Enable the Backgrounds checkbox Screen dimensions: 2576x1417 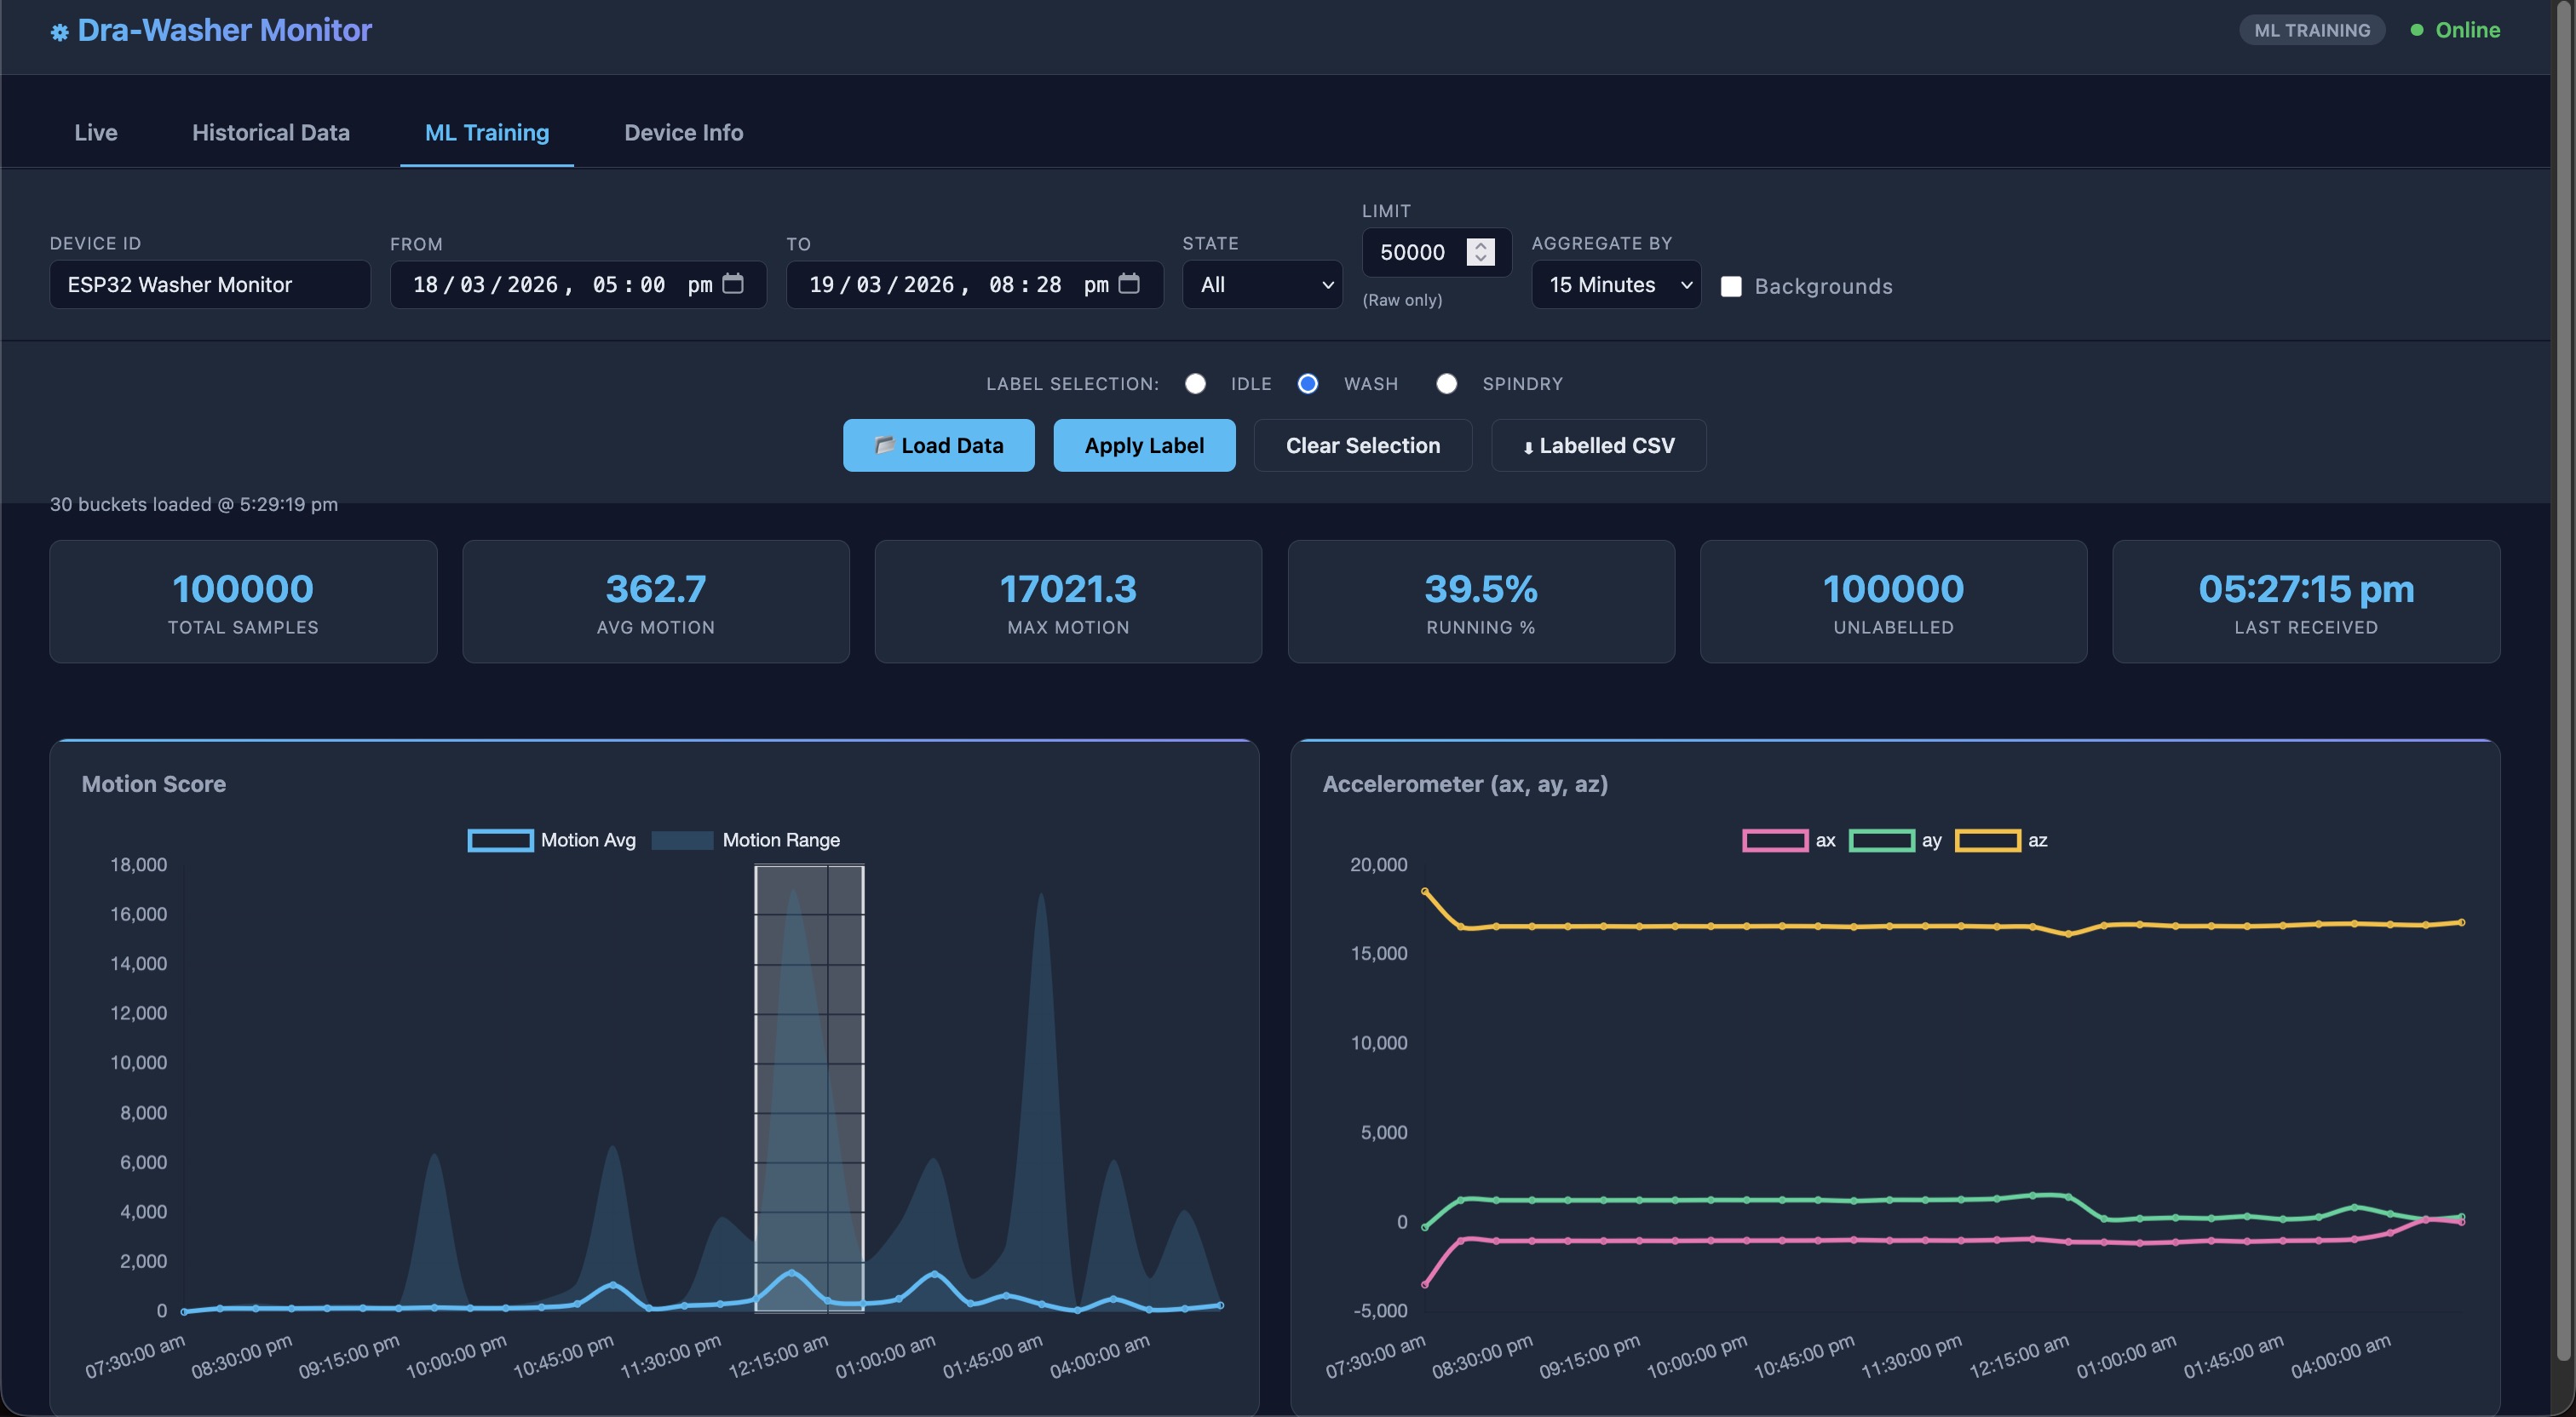(x=1731, y=287)
